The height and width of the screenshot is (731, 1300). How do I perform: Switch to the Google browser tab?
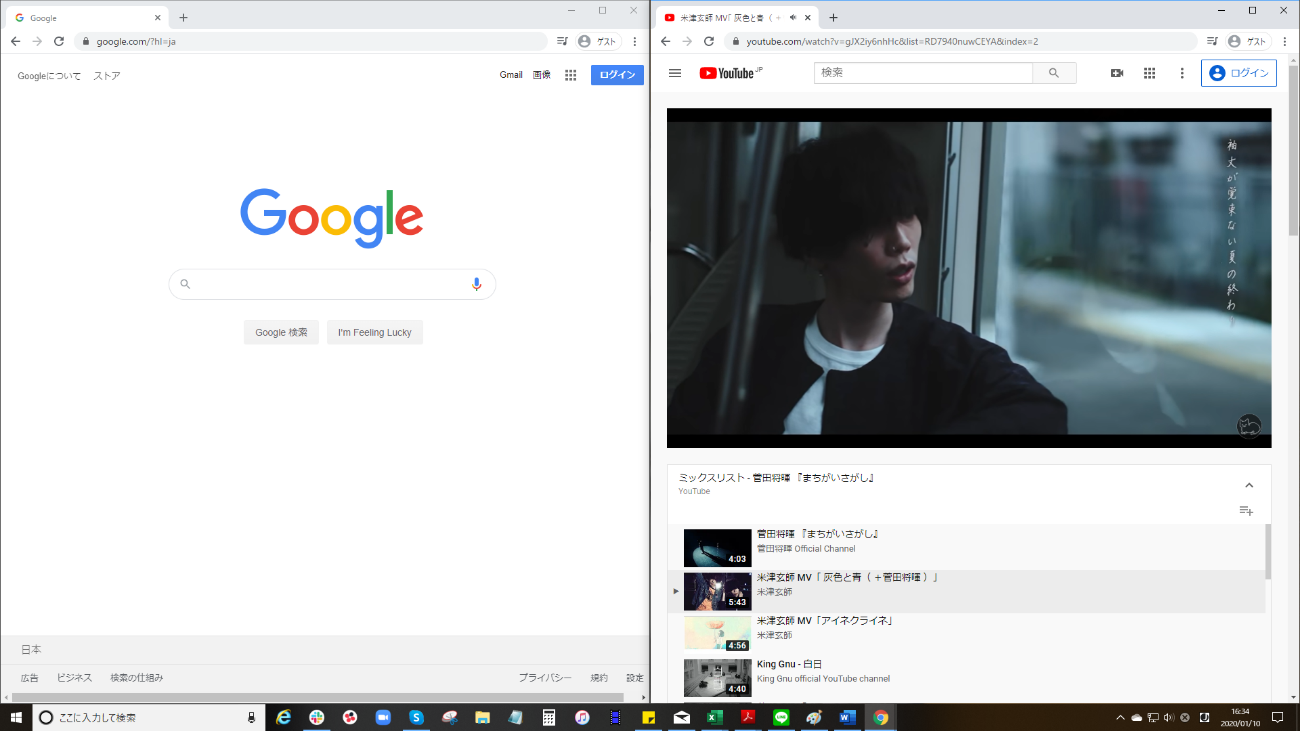[x=87, y=17]
